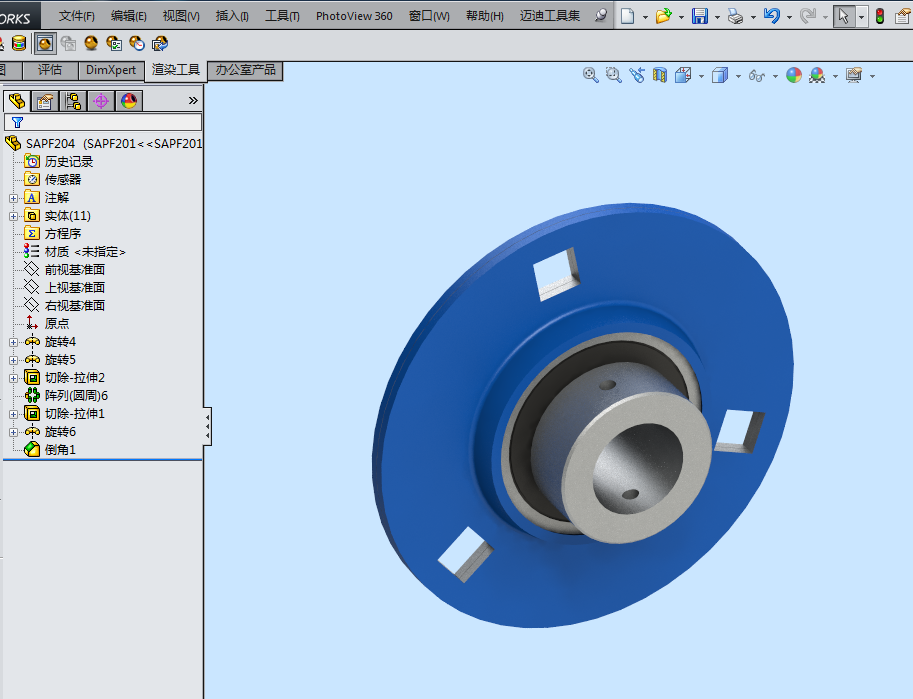This screenshot has width=913, height=699.
Task: Click the New document icon
Action: tap(628, 16)
